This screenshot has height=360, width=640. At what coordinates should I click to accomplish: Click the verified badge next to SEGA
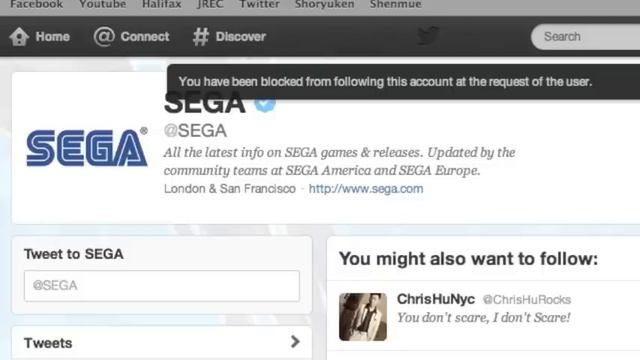pyautogui.click(x=265, y=103)
